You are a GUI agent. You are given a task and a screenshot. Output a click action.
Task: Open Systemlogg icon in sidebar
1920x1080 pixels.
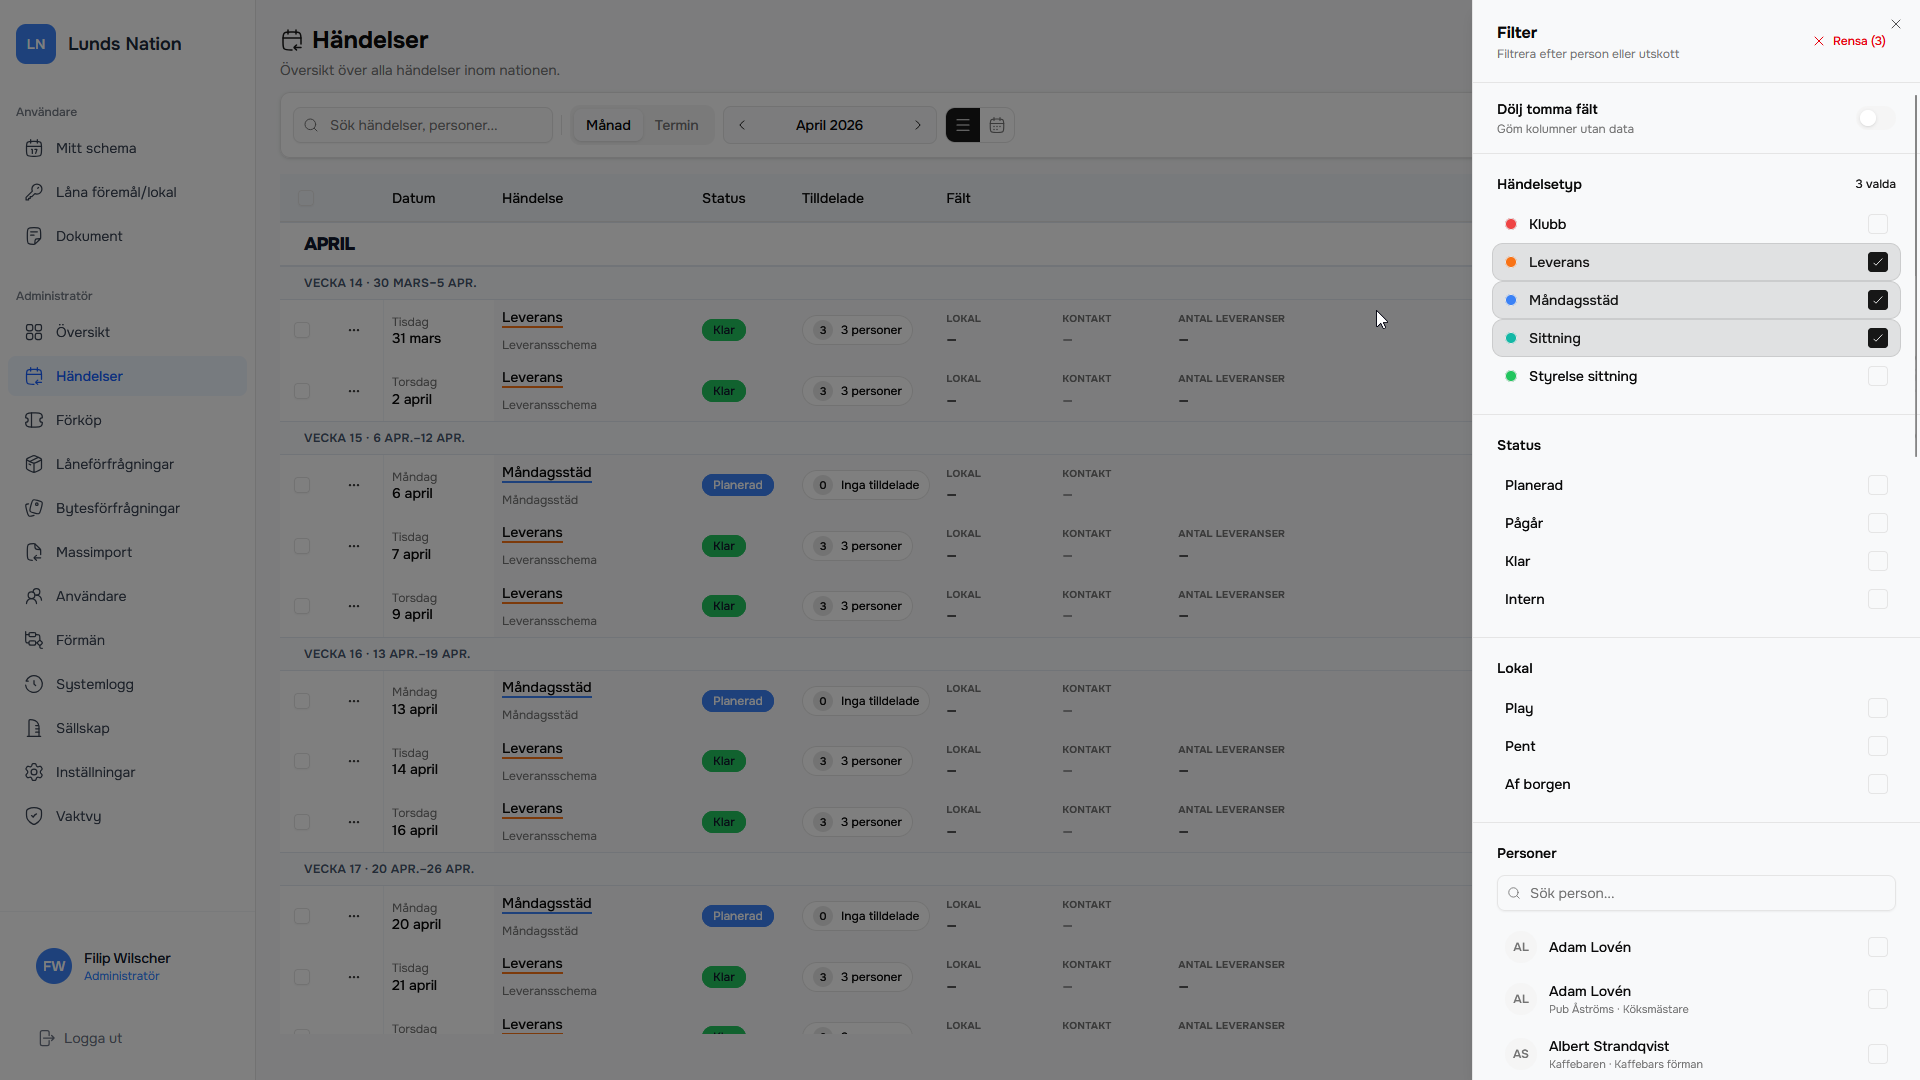coord(34,684)
